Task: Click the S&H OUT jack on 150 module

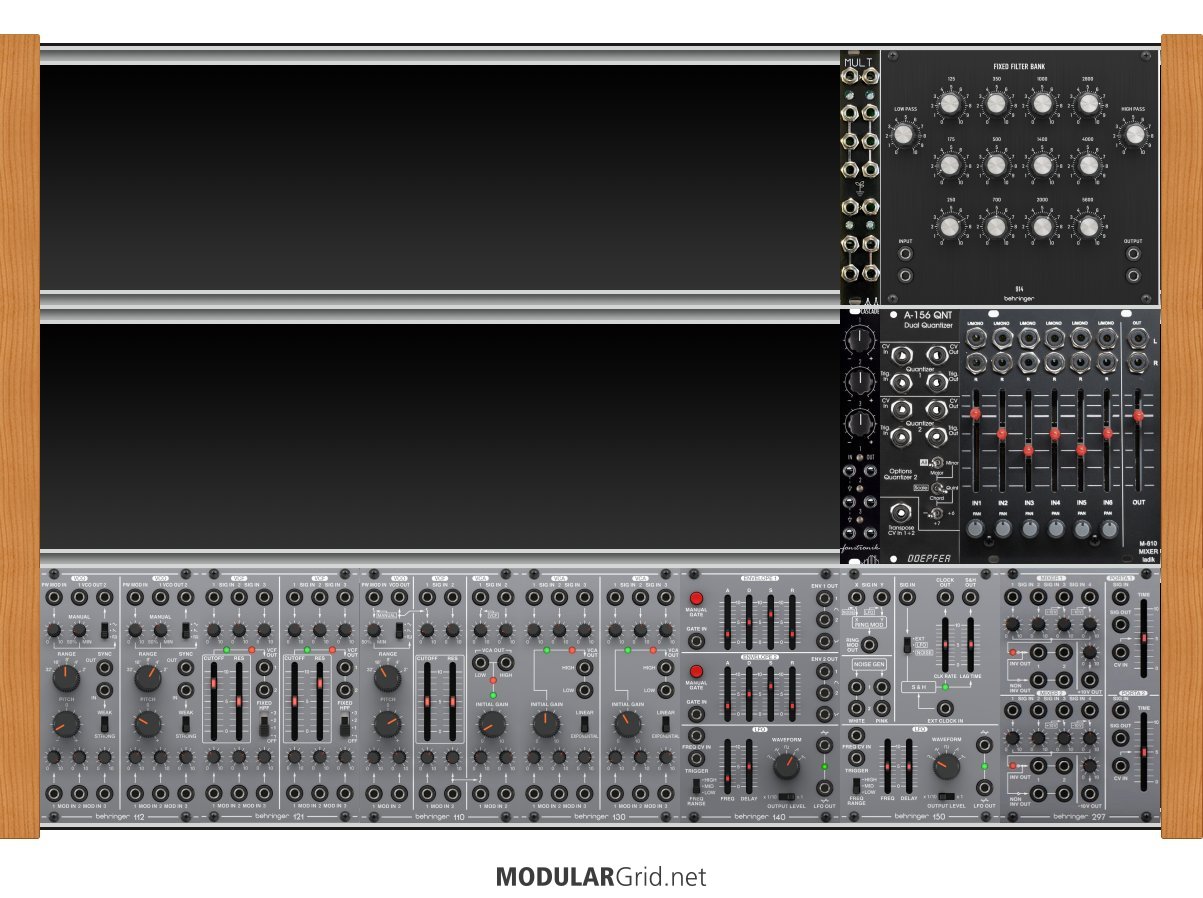Action: [970, 598]
